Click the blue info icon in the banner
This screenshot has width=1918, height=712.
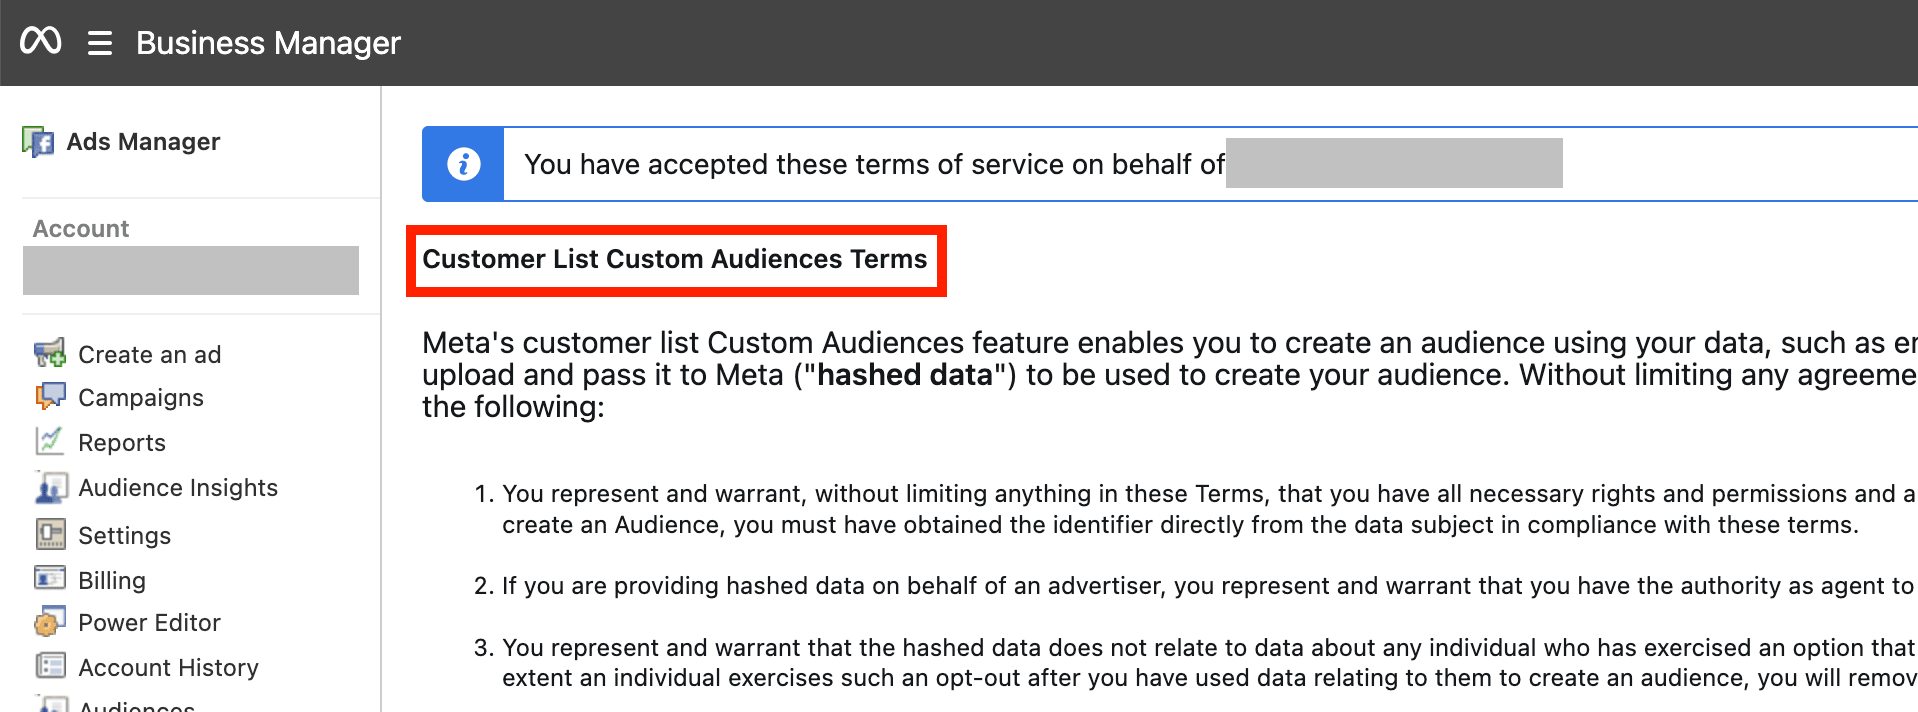pos(463,164)
